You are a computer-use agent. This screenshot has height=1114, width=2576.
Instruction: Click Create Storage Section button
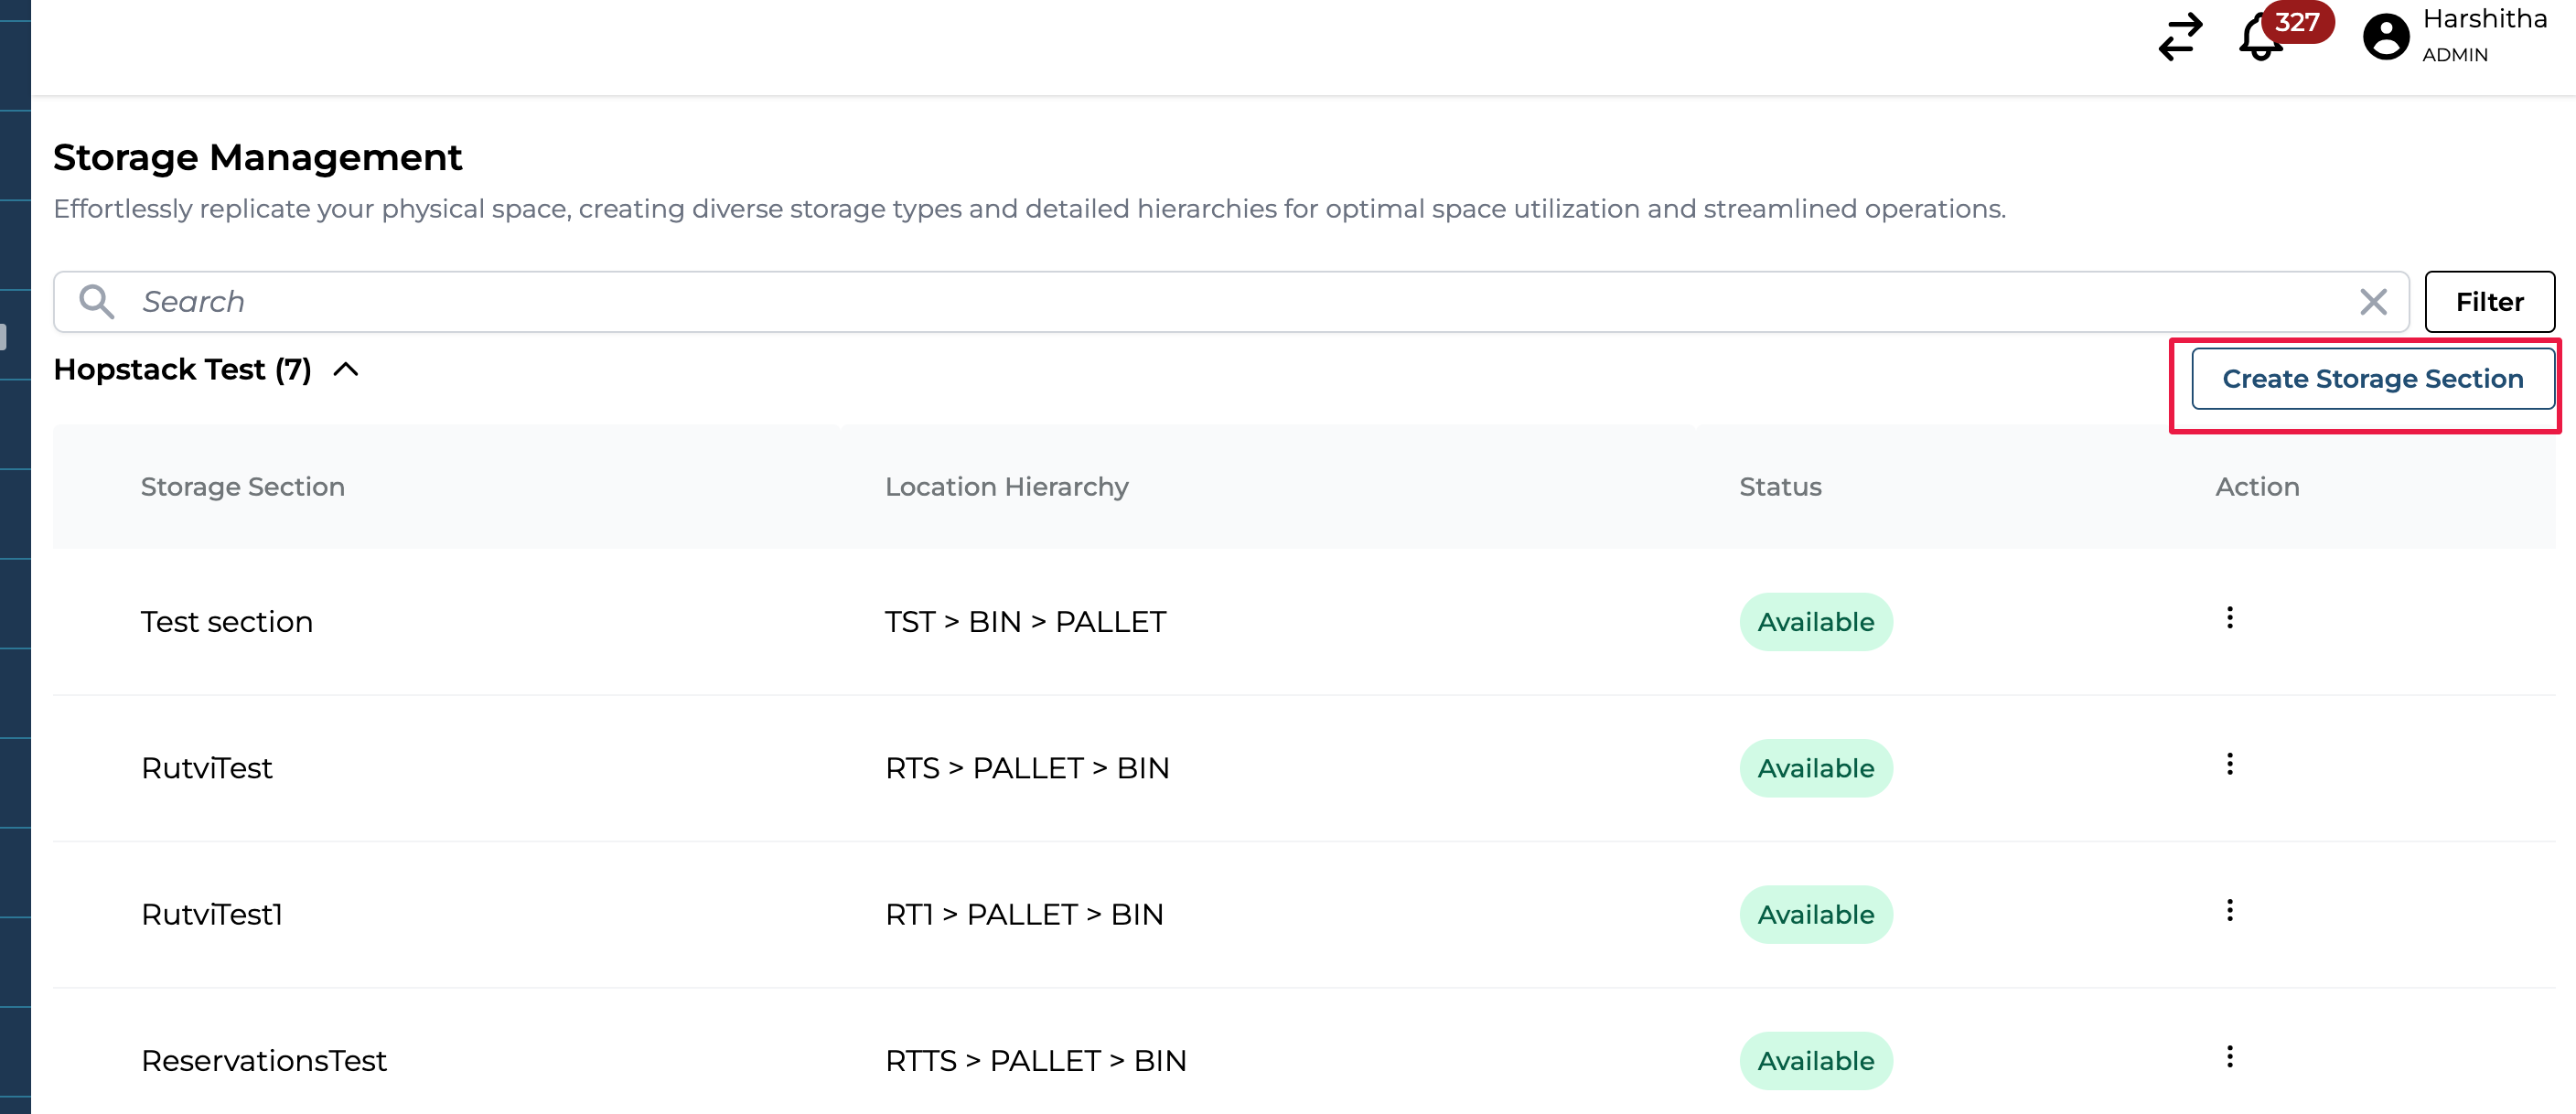pyautogui.click(x=2372, y=379)
